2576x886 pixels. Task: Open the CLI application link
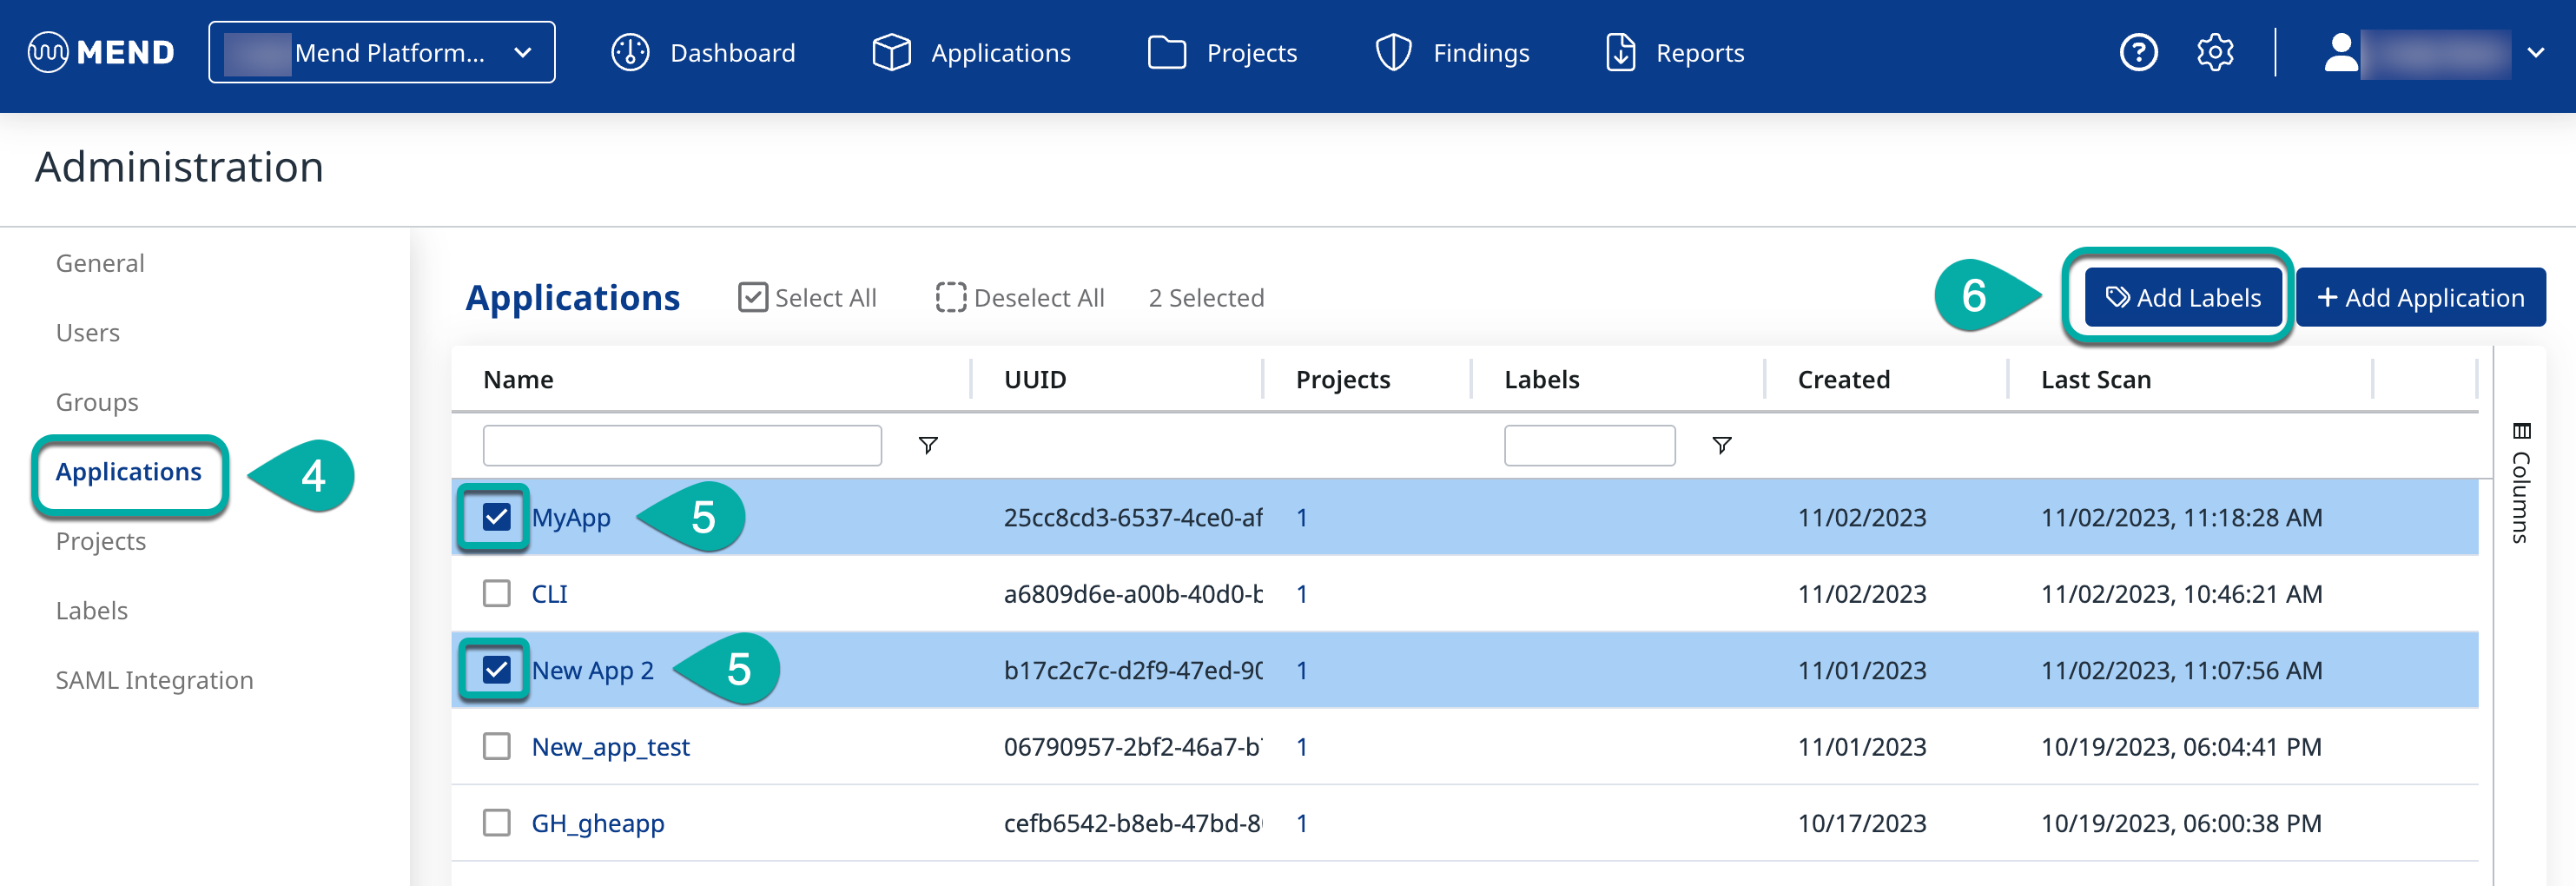pyautogui.click(x=550, y=593)
